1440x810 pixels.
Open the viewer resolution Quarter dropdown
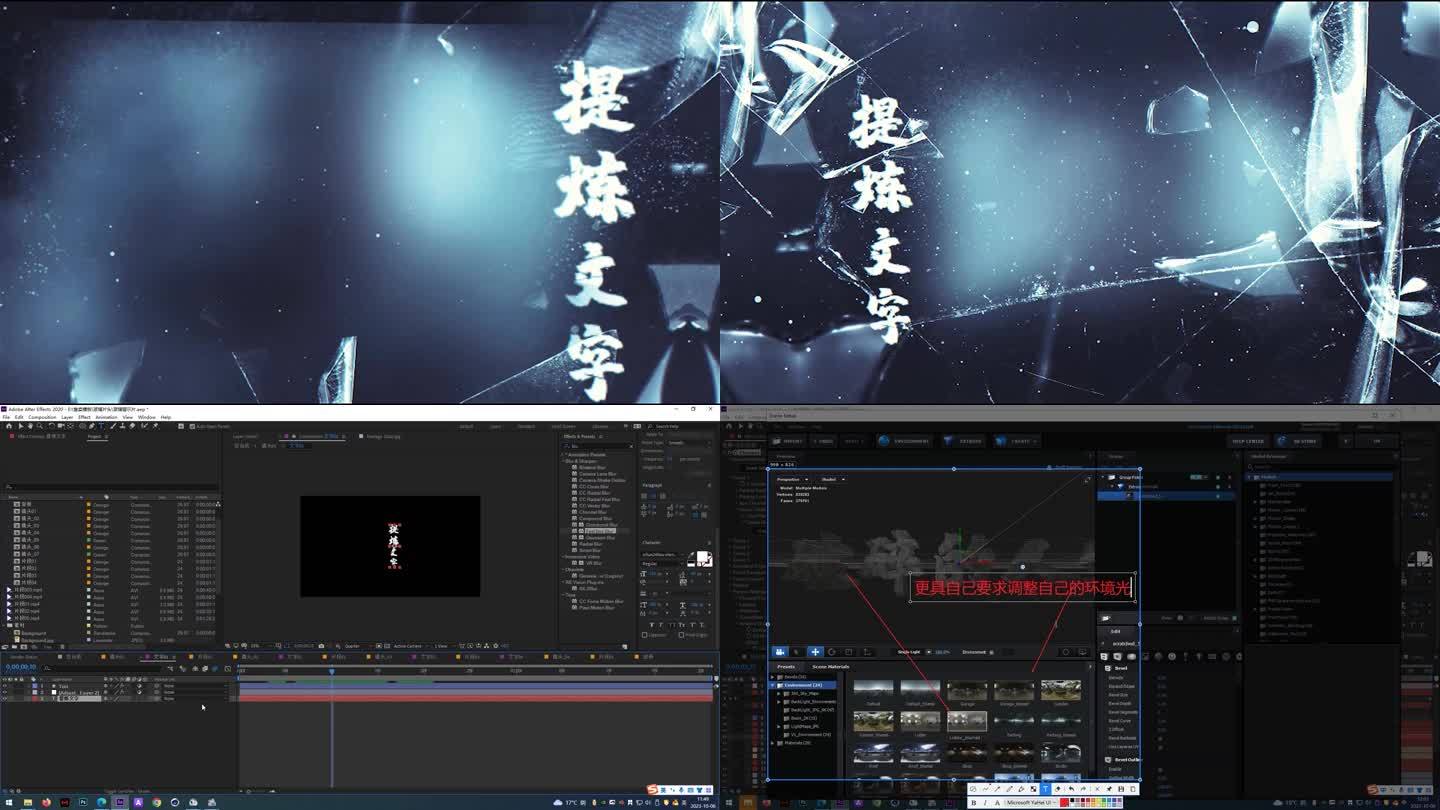coord(357,646)
